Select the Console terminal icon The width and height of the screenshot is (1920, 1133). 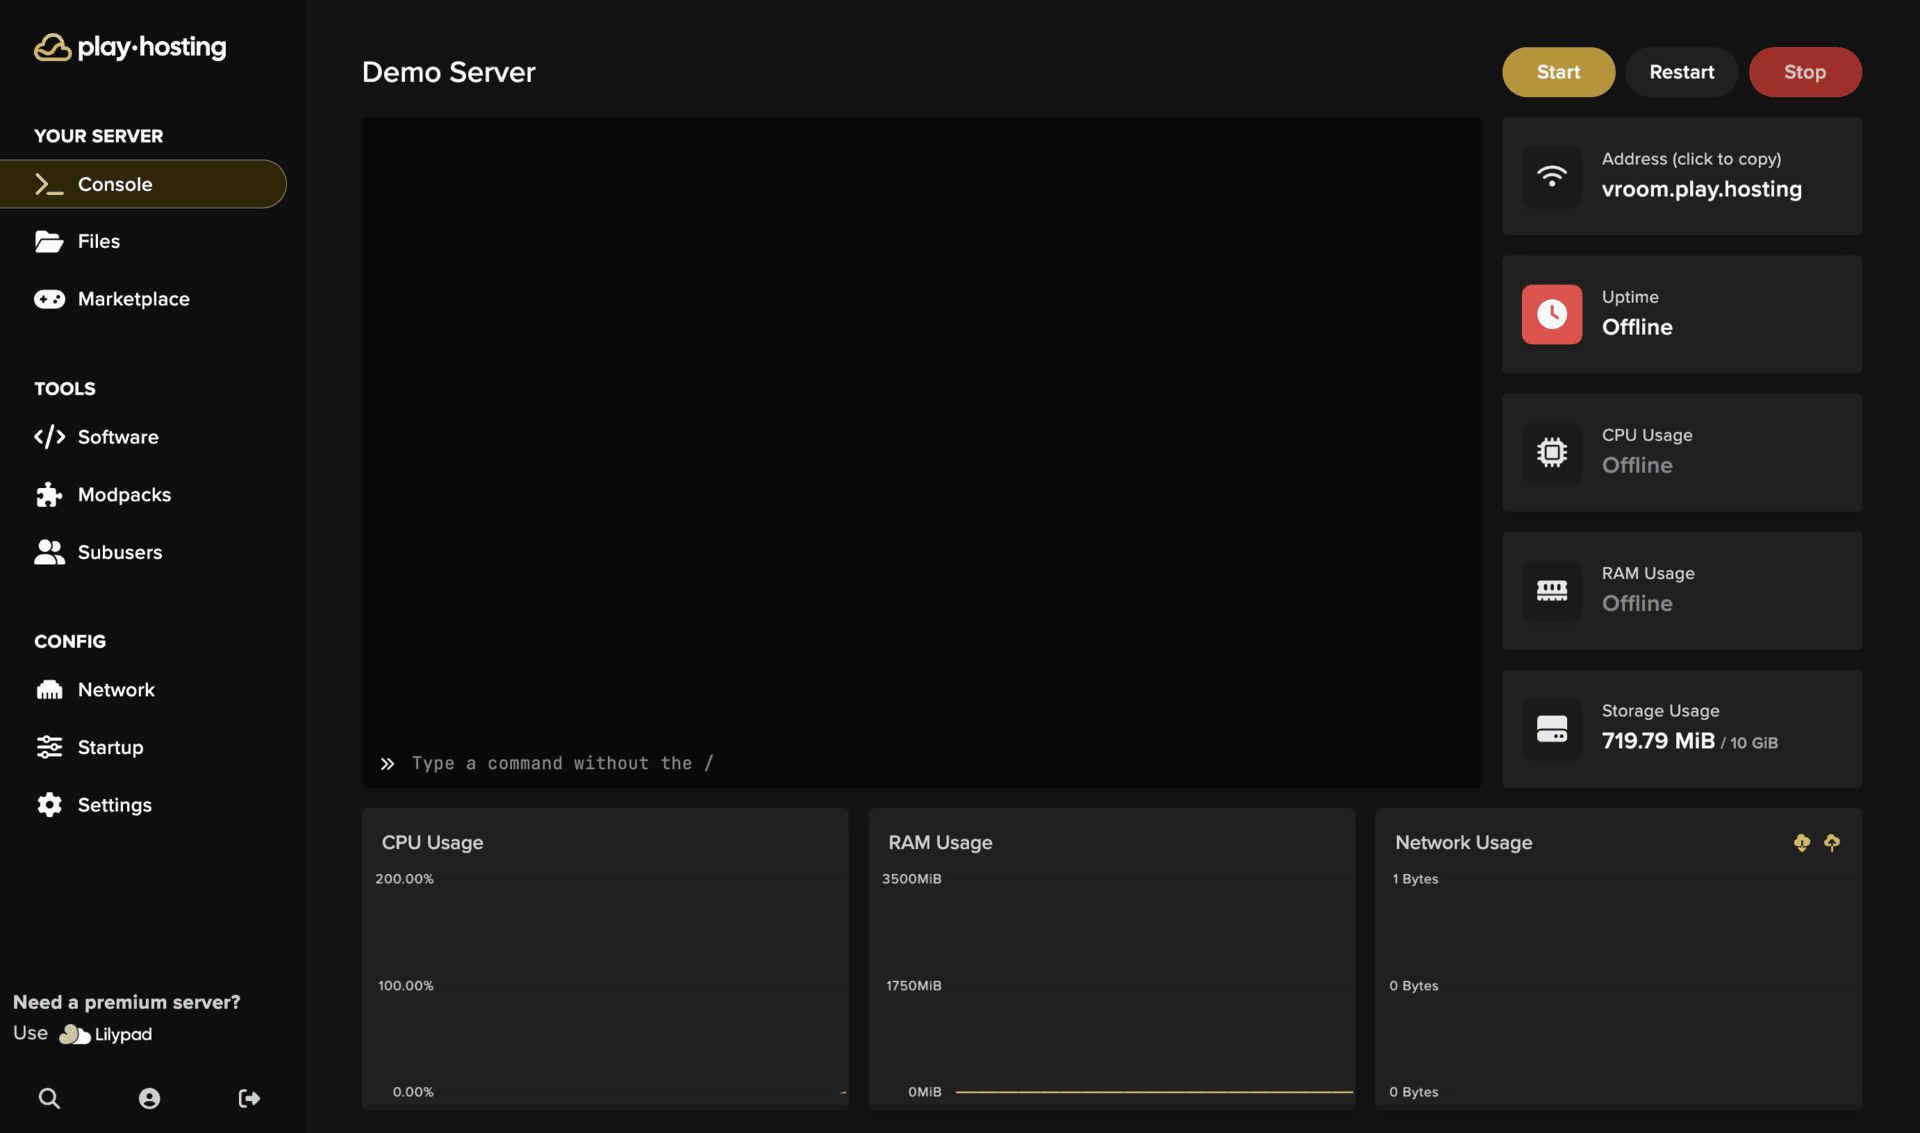(x=48, y=184)
